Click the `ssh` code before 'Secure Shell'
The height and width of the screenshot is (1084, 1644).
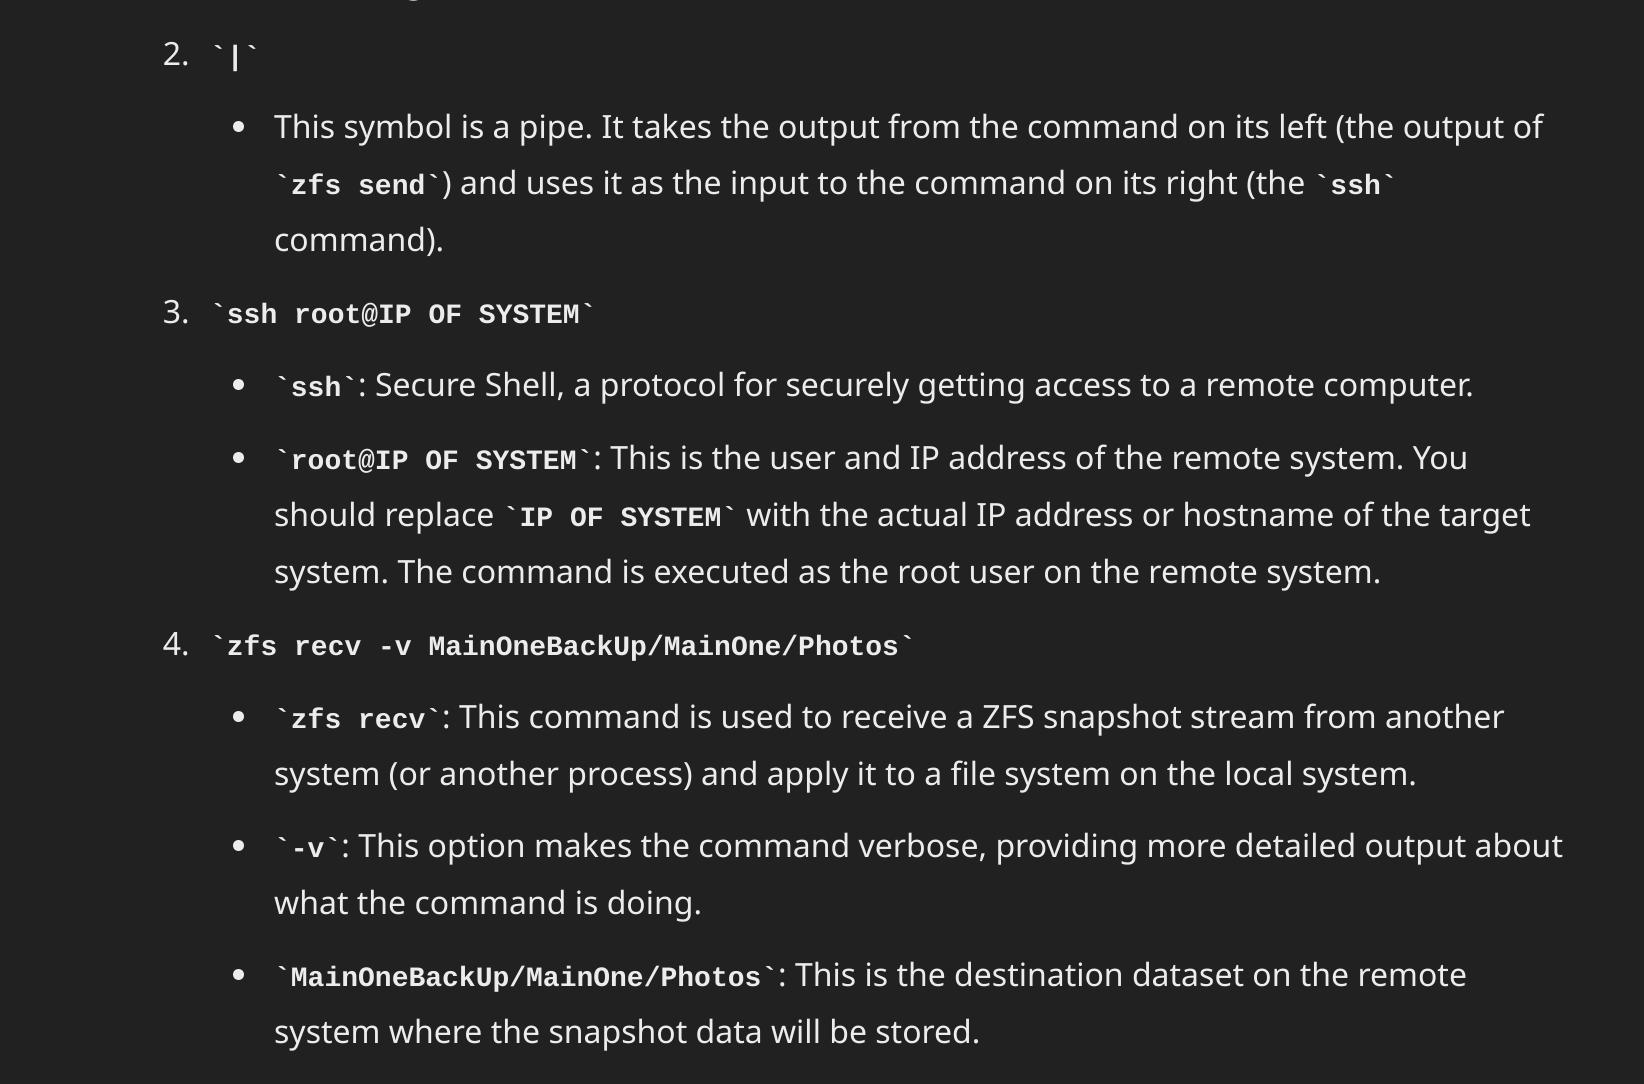pos(316,387)
